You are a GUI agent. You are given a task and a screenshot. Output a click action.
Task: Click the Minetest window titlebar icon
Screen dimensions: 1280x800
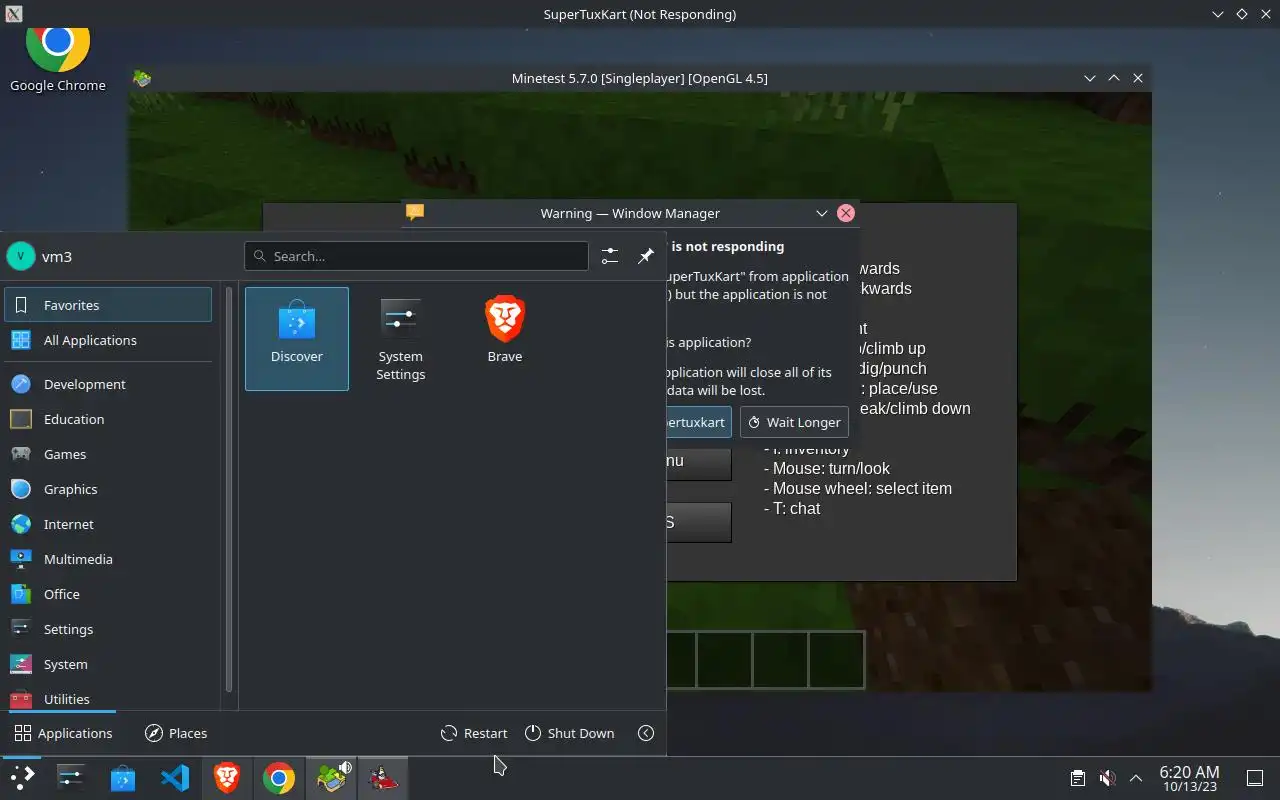[142, 78]
